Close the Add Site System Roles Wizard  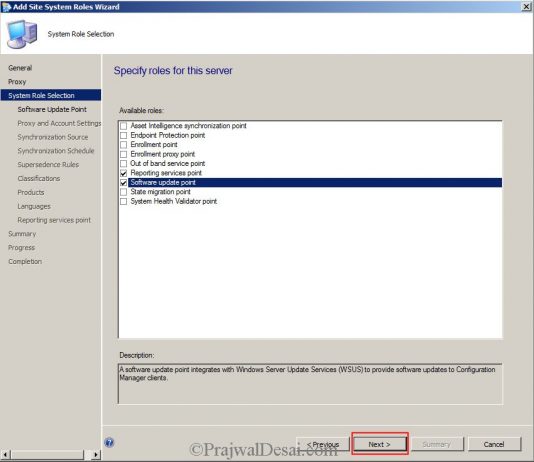[x=526, y=6]
